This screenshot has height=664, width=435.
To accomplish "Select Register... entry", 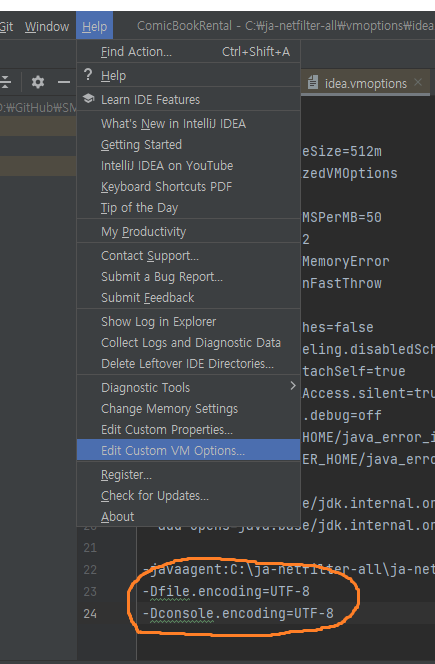I will click(x=188, y=475).
